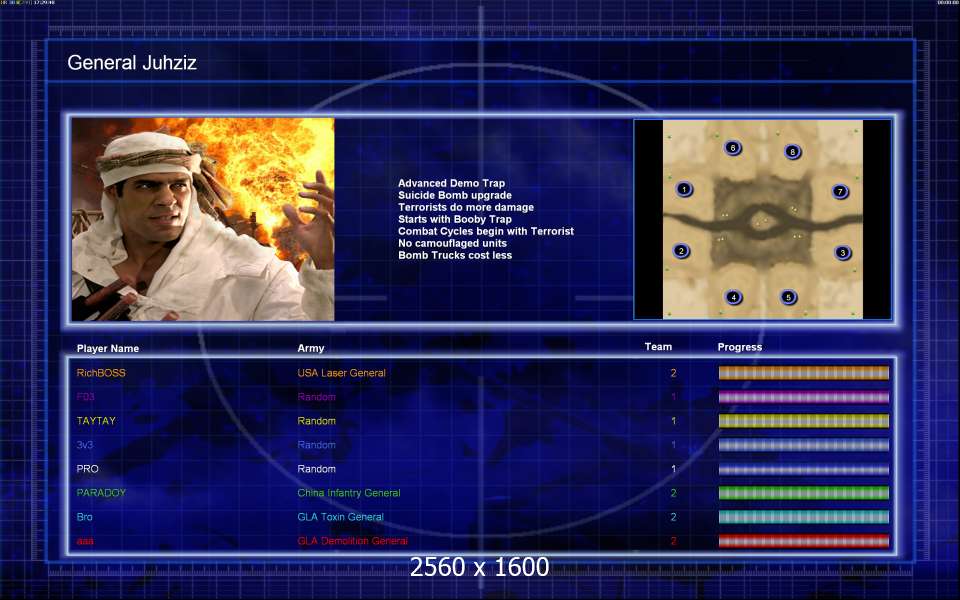Click the Progress column header
The height and width of the screenshot is (600, 960).
(740, 347)
